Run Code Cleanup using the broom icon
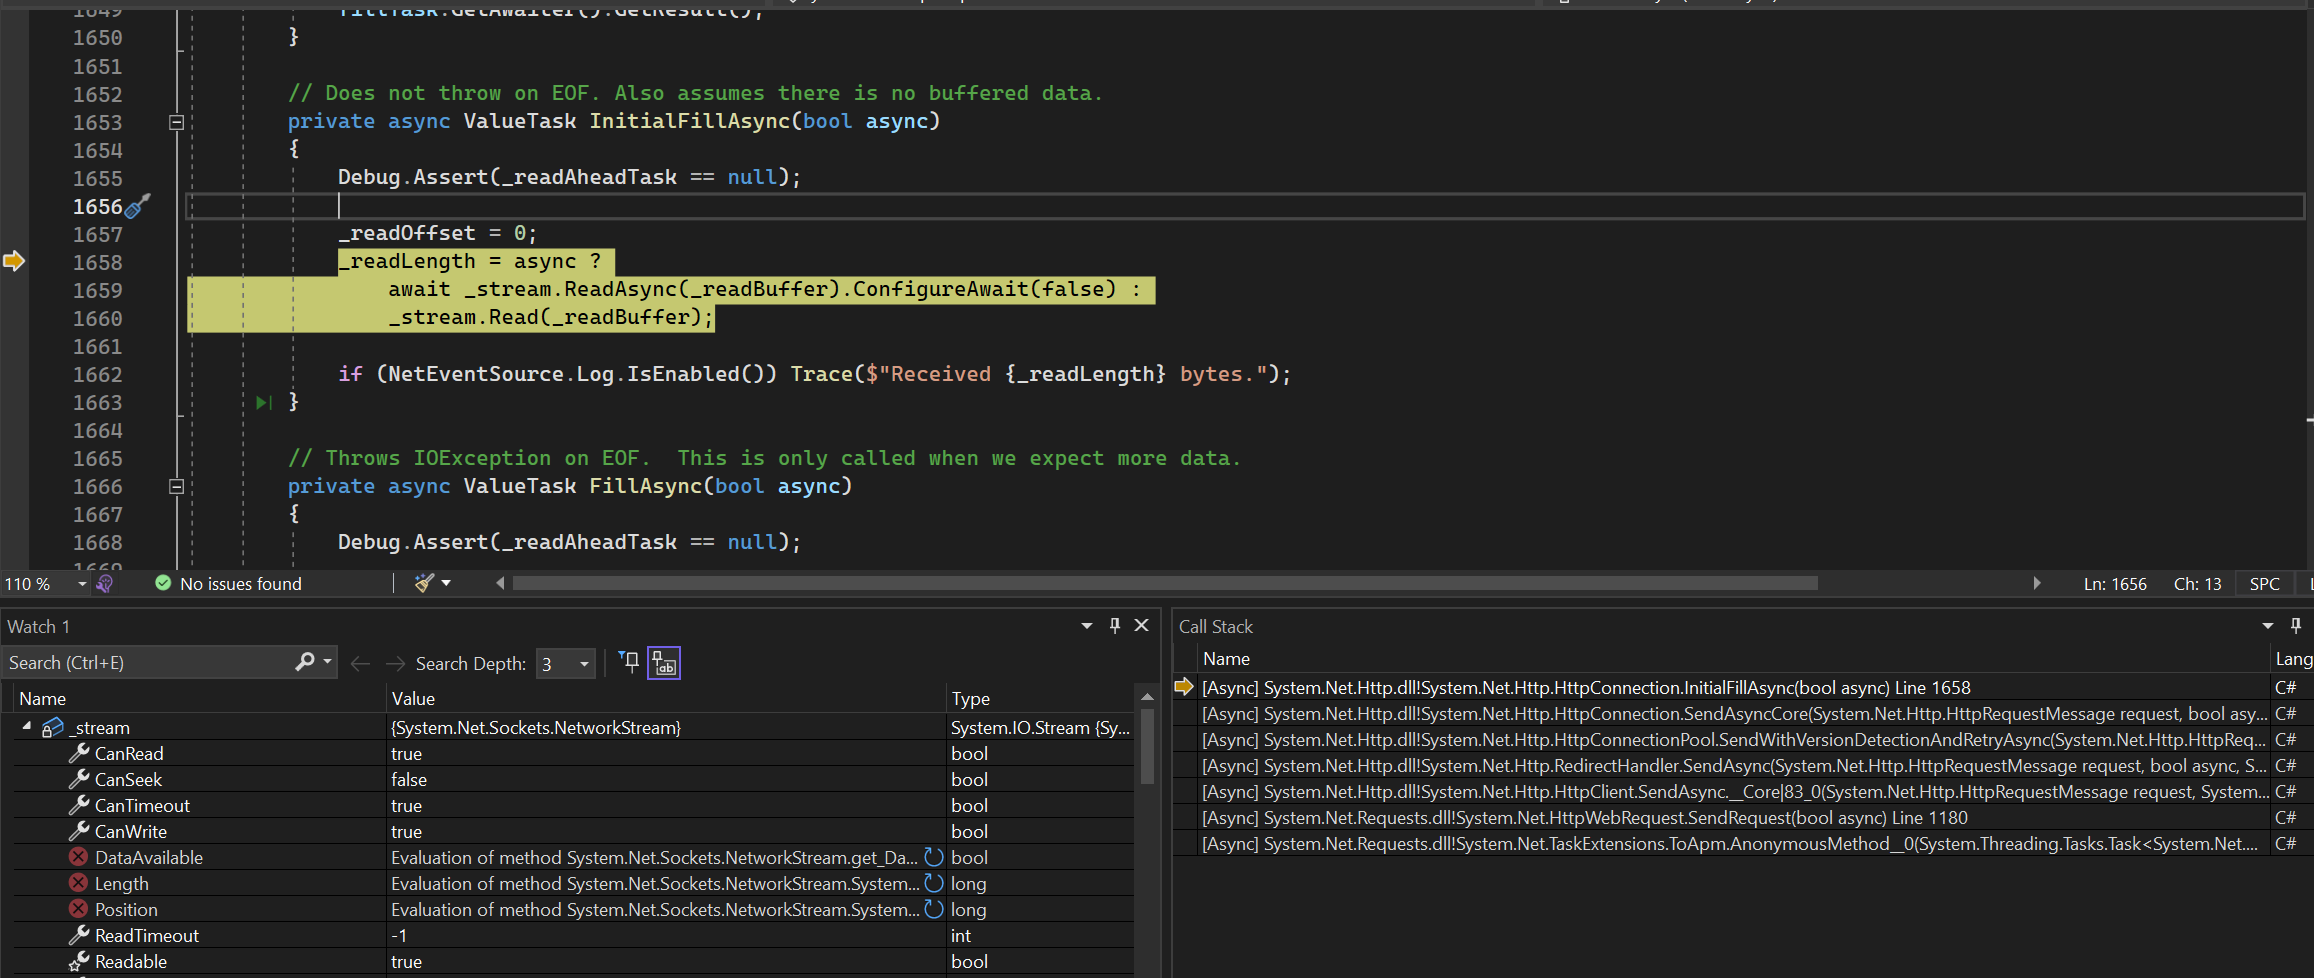The image size is (2314, 978). [425, 583]
